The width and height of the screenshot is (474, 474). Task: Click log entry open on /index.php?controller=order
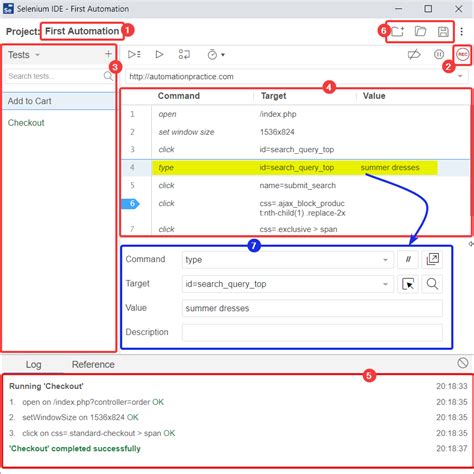93,402
